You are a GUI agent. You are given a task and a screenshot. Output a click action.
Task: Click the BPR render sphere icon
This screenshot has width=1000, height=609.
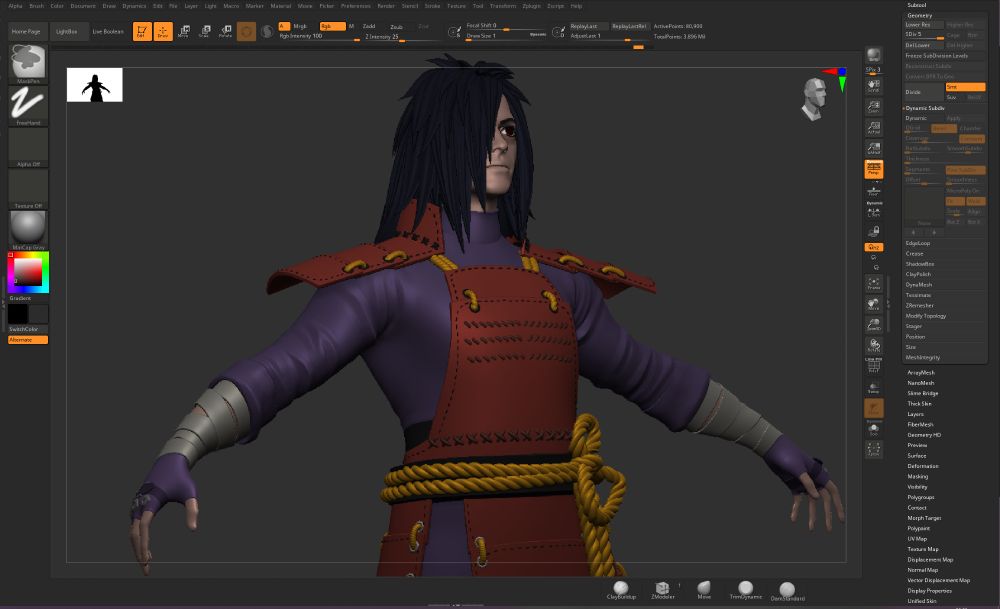point(873,55)
